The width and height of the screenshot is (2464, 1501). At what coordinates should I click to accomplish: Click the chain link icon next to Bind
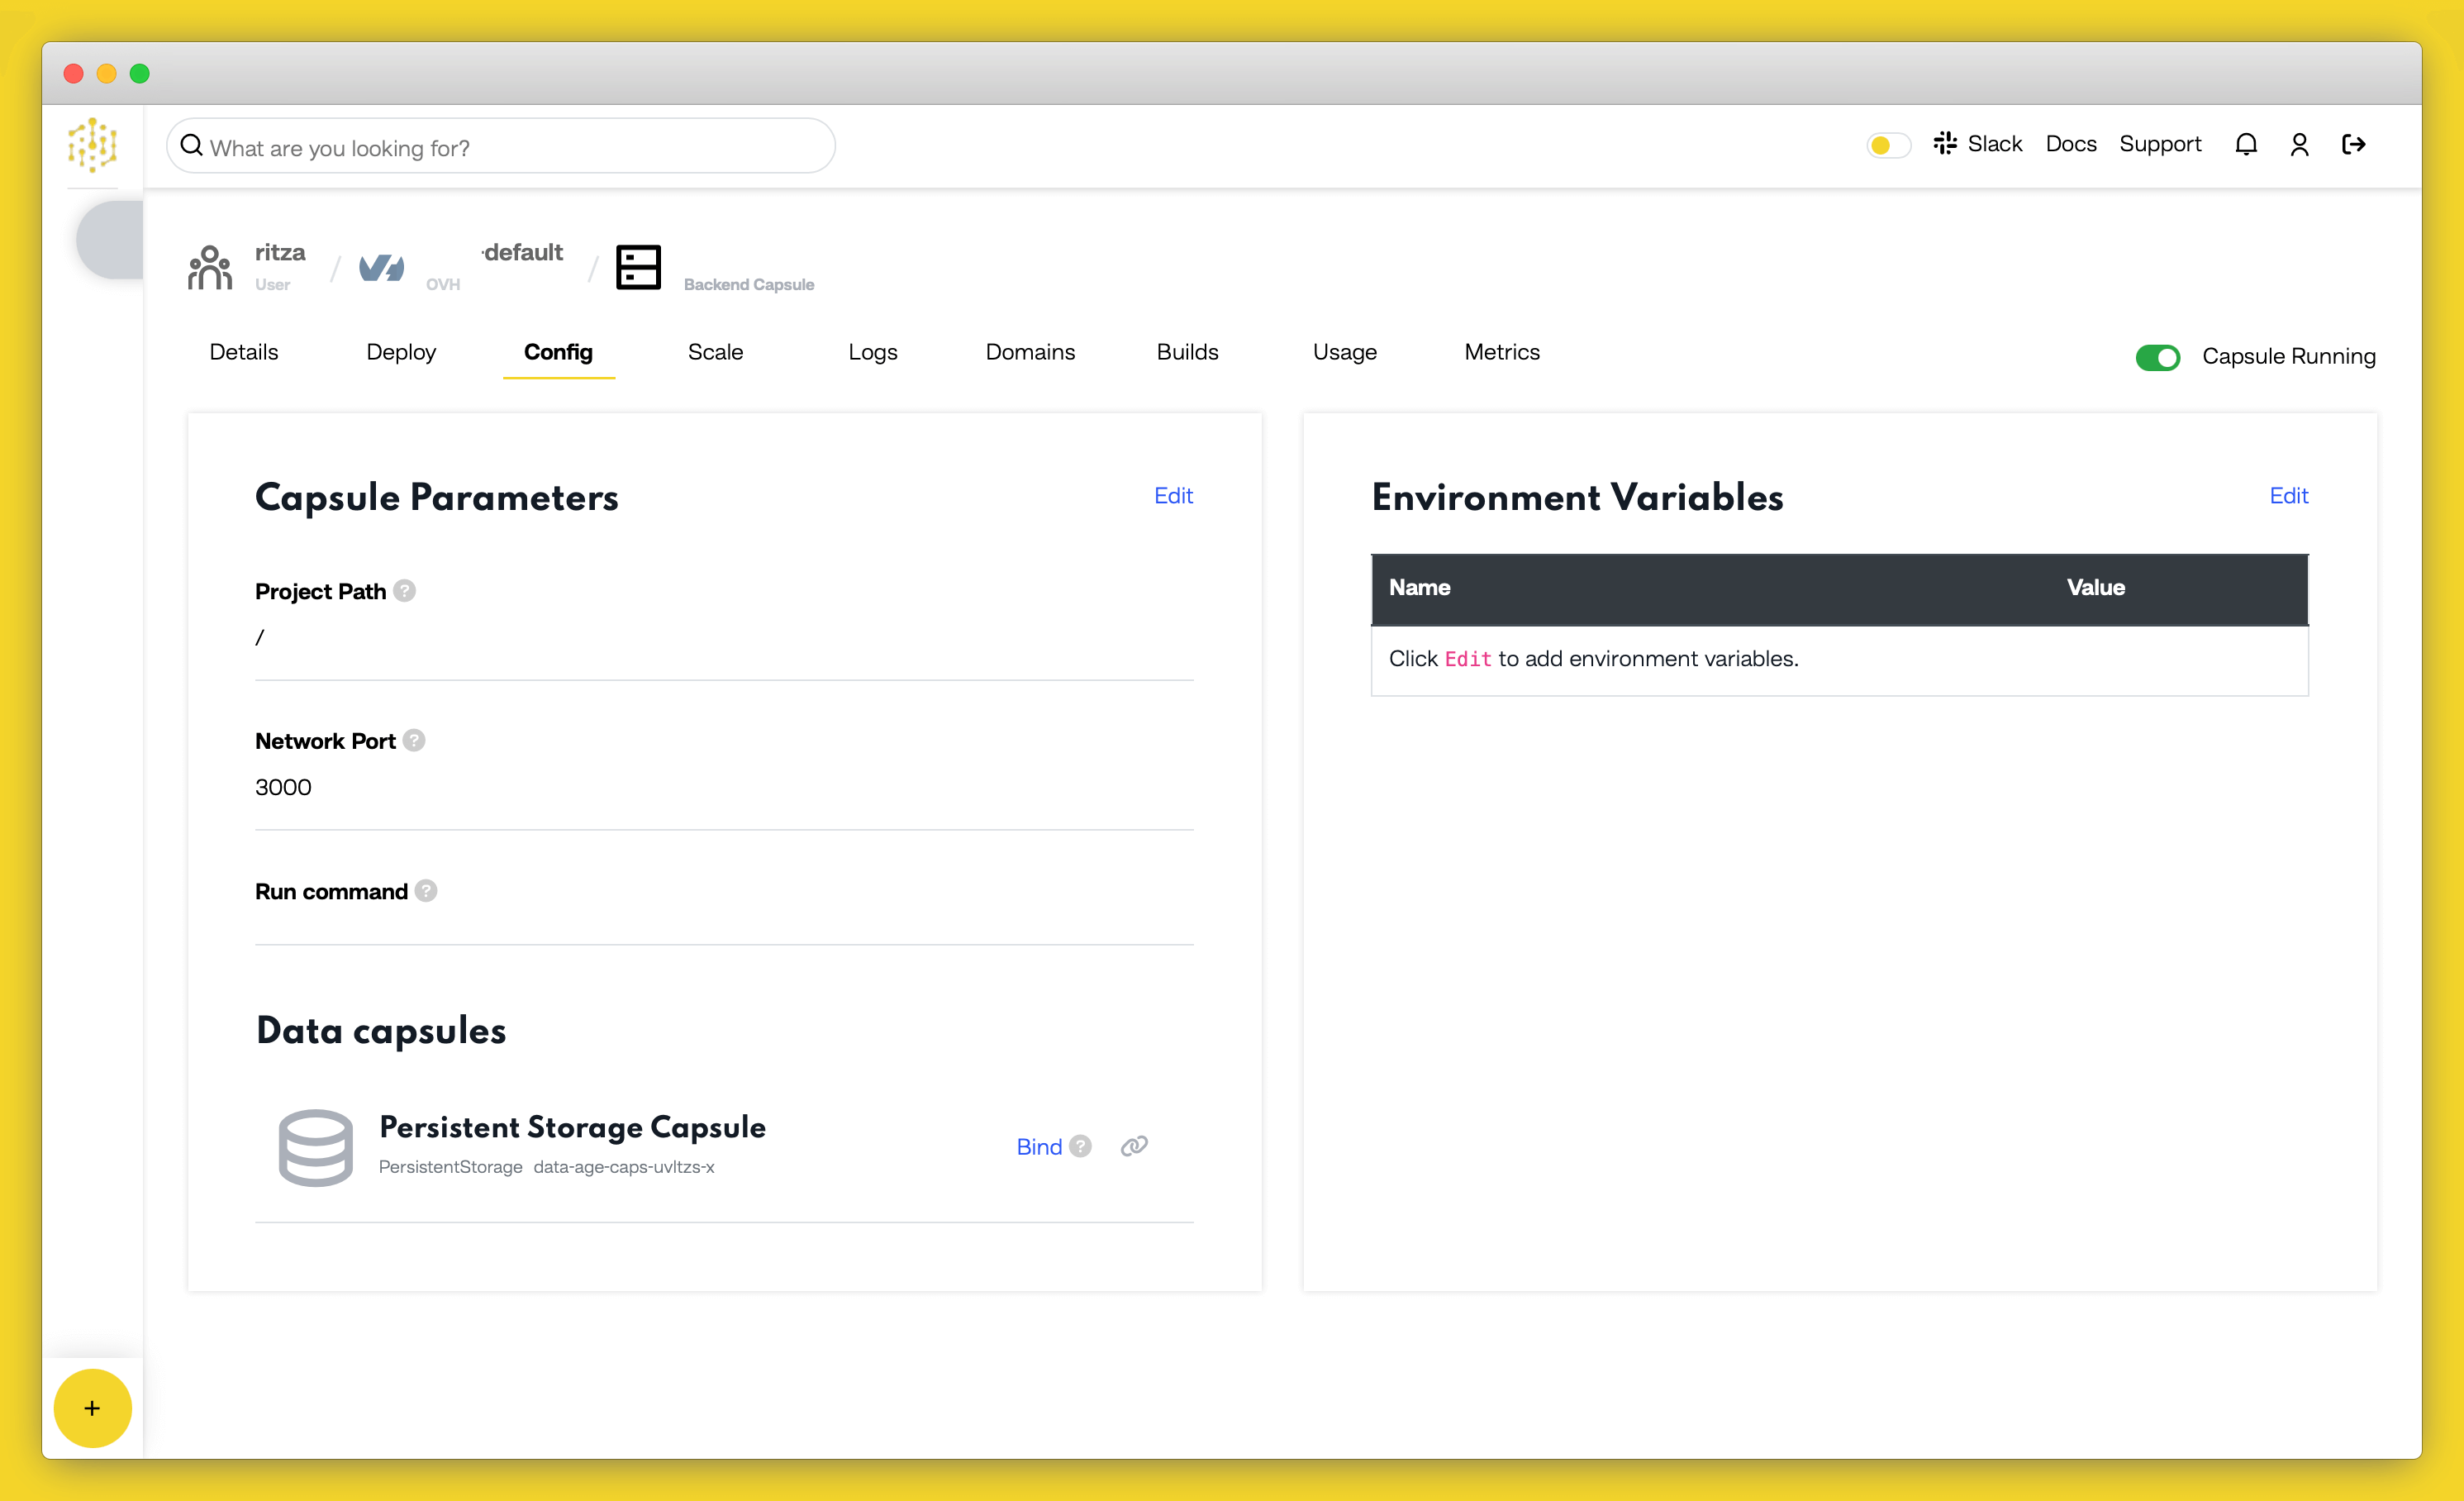click(x=1134, y=1147)
